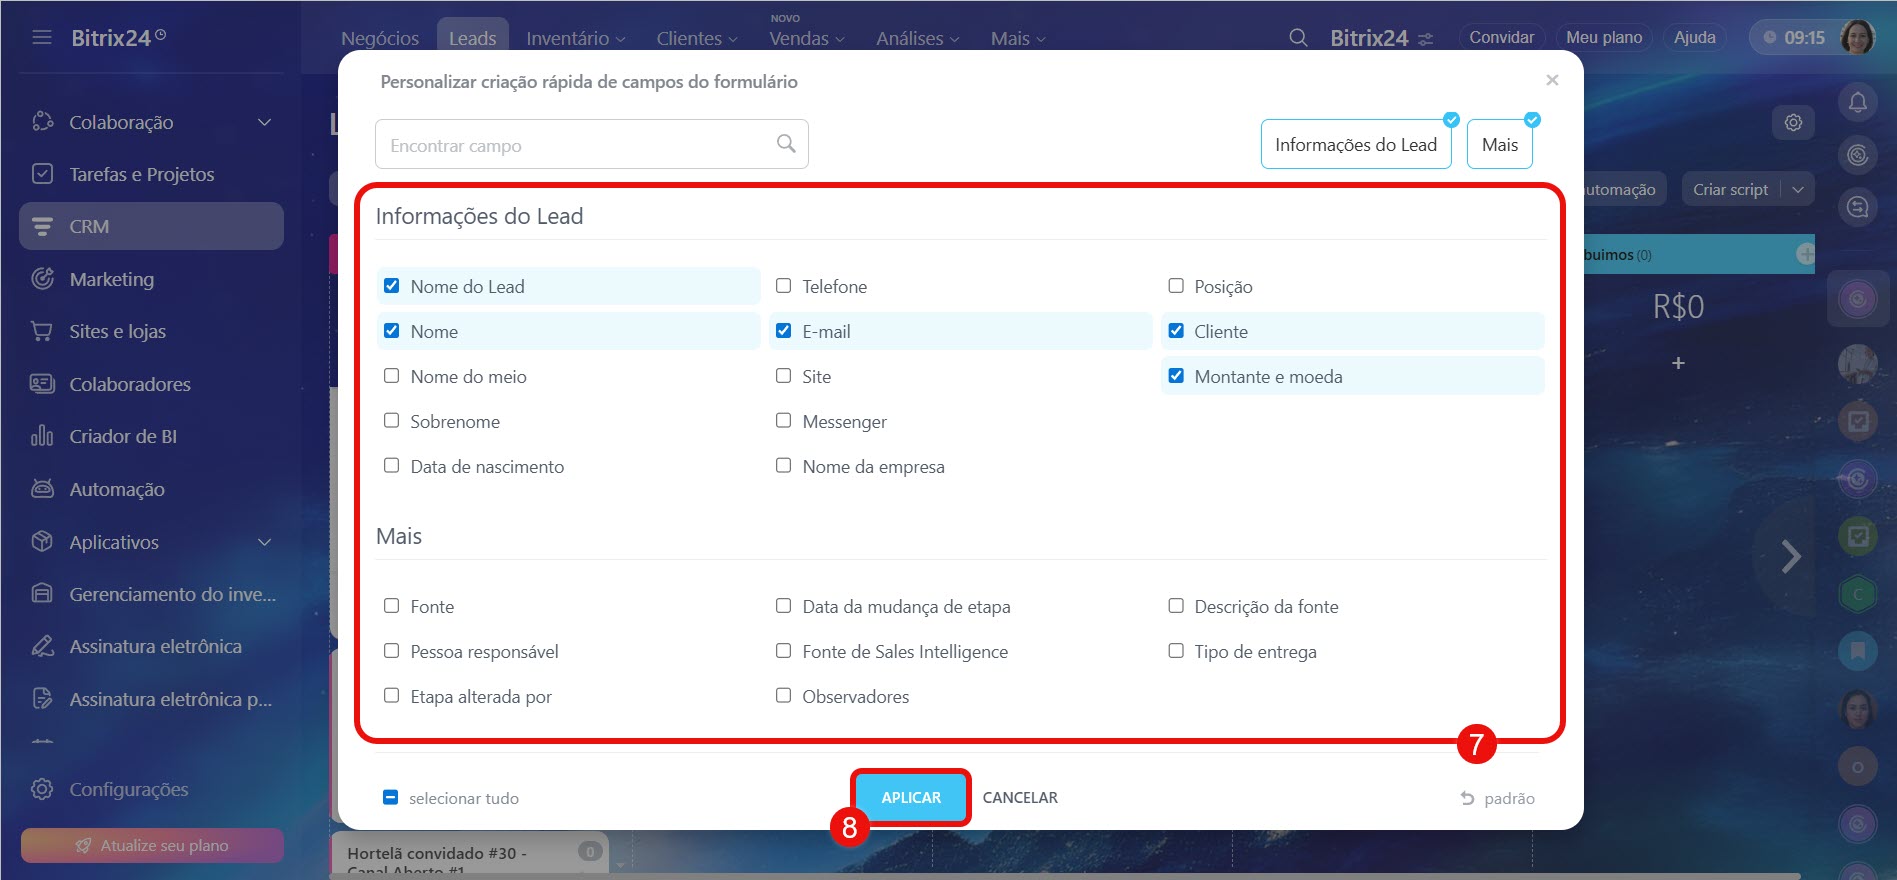This screenshot has height=880, width=1897.
Task: Open Marketing from the sidebar
Action: pyautogui.click(x=111, y=279)
